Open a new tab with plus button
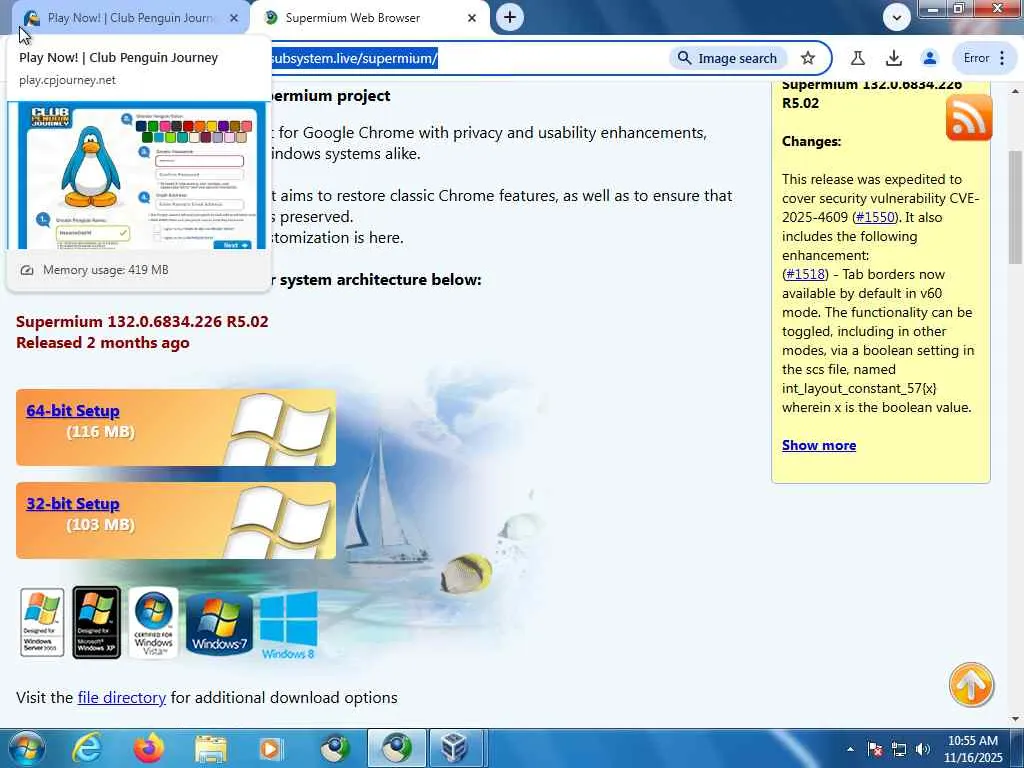The image size is (1024, 768). pos(510,17)
